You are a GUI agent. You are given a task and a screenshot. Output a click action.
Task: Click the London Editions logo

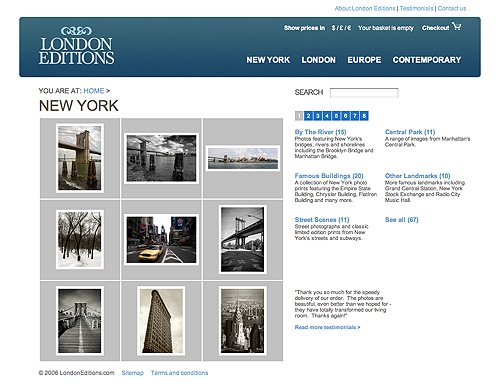point(76,45)
